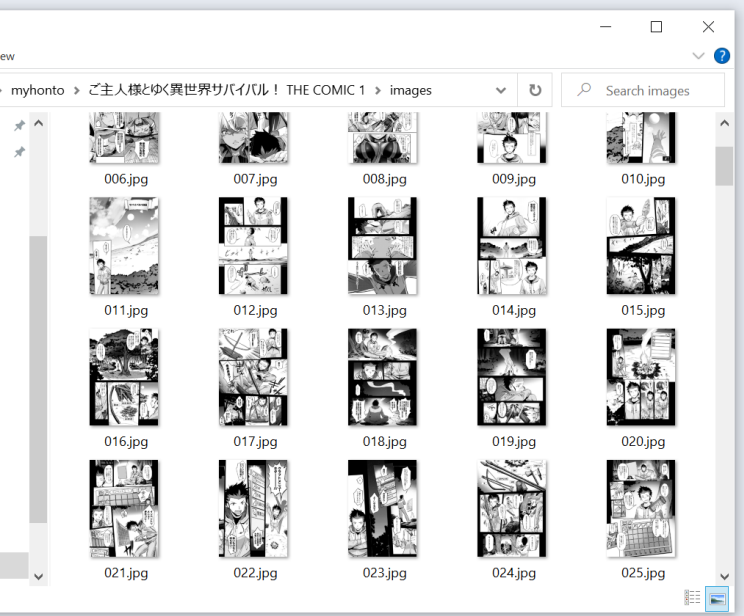Minimize the File Explorer window
744x616 pixels.
[x=605, y=27]
